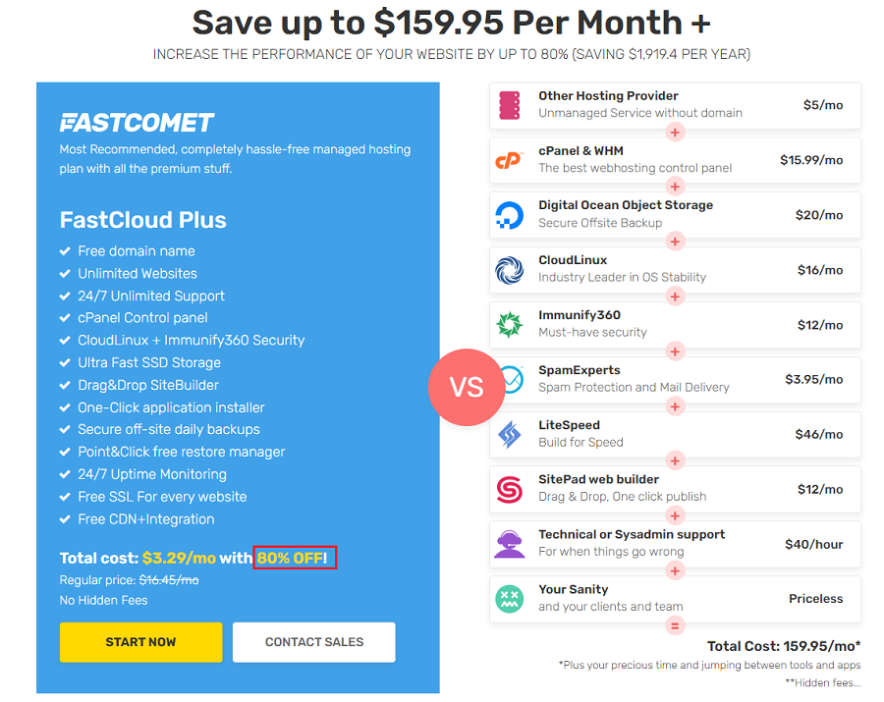Click the Immunify360 green star icon
The image size is (884, 702).
(509, 325)
